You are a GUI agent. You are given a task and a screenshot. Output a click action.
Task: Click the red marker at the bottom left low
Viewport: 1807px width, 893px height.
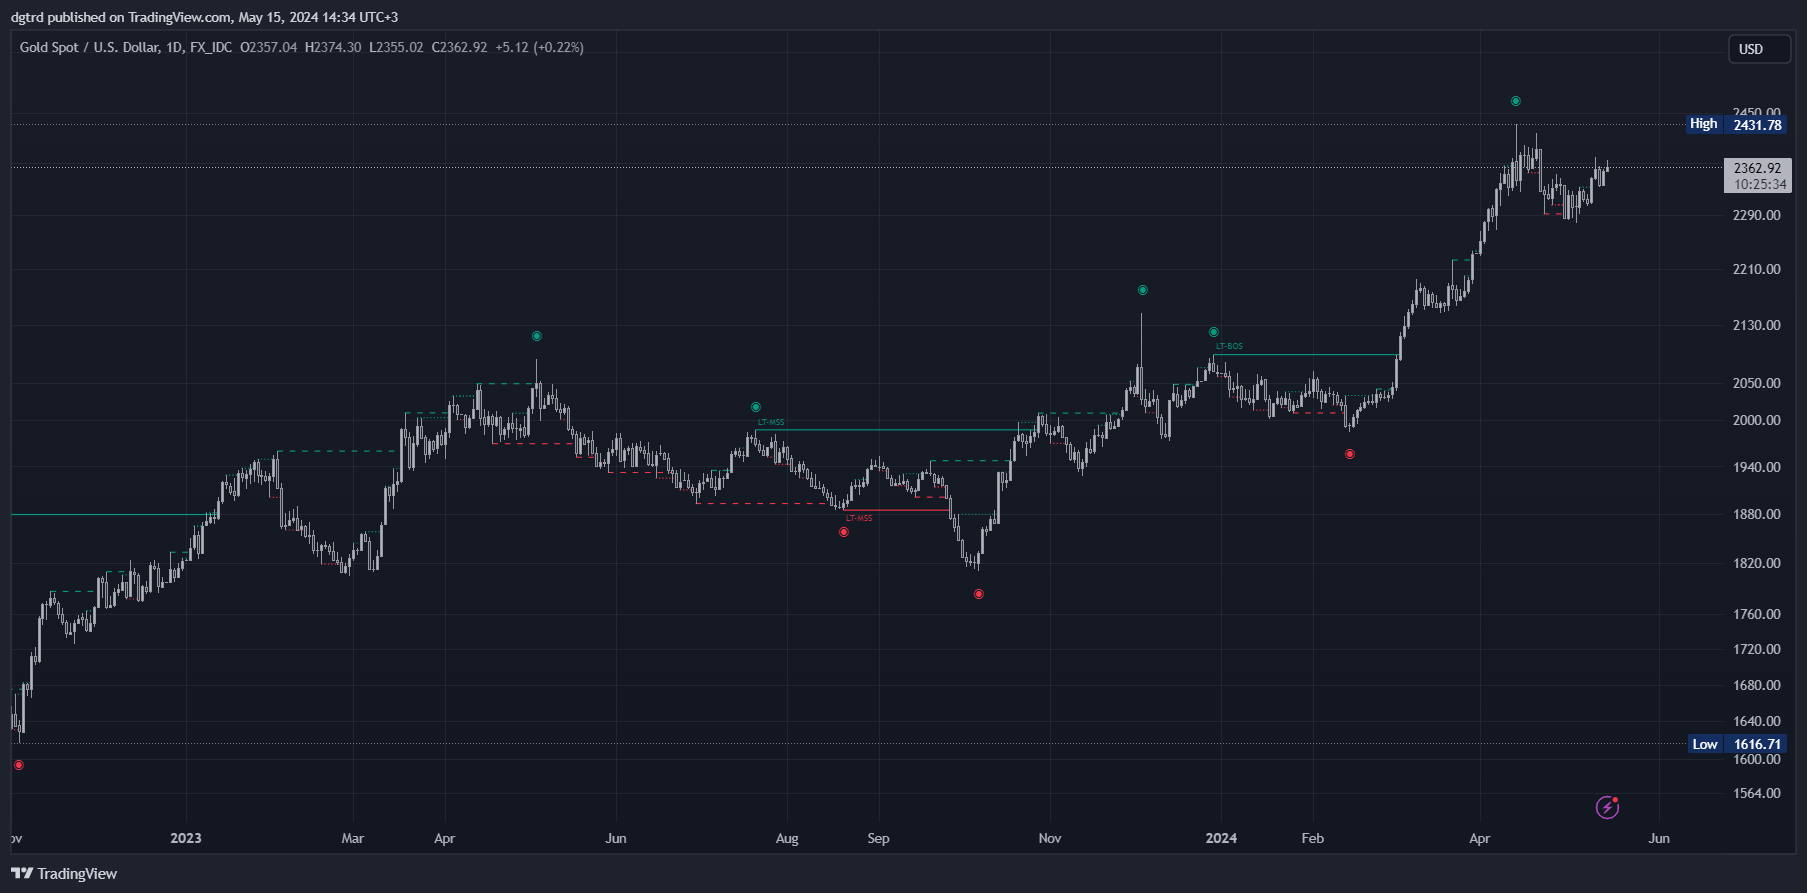[18, 765]
